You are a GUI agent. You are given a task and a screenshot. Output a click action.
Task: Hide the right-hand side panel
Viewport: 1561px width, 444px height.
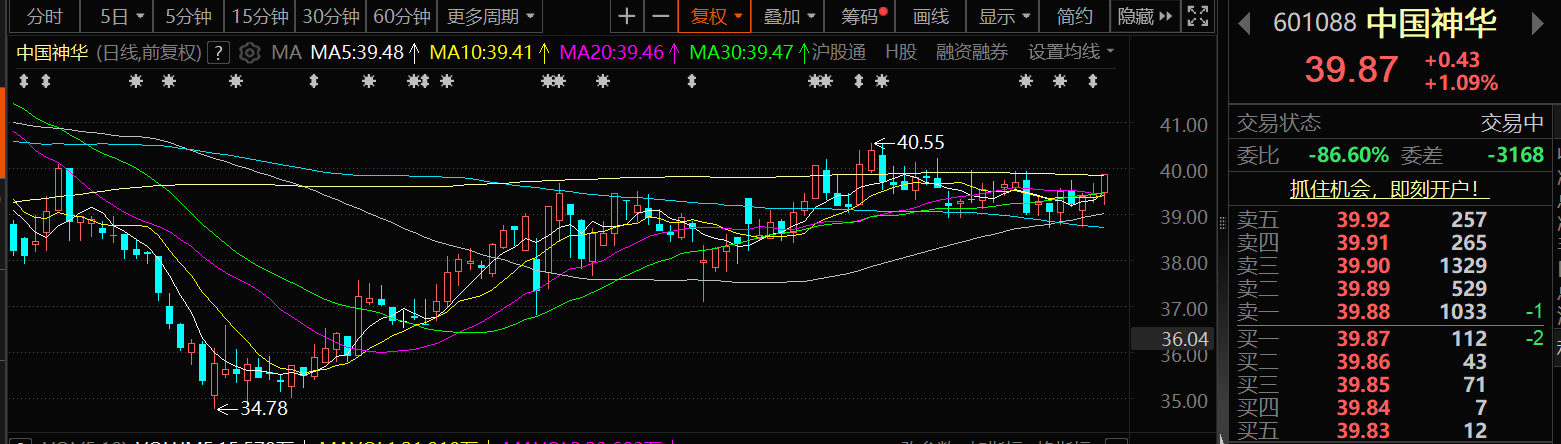pos(1145,16)
